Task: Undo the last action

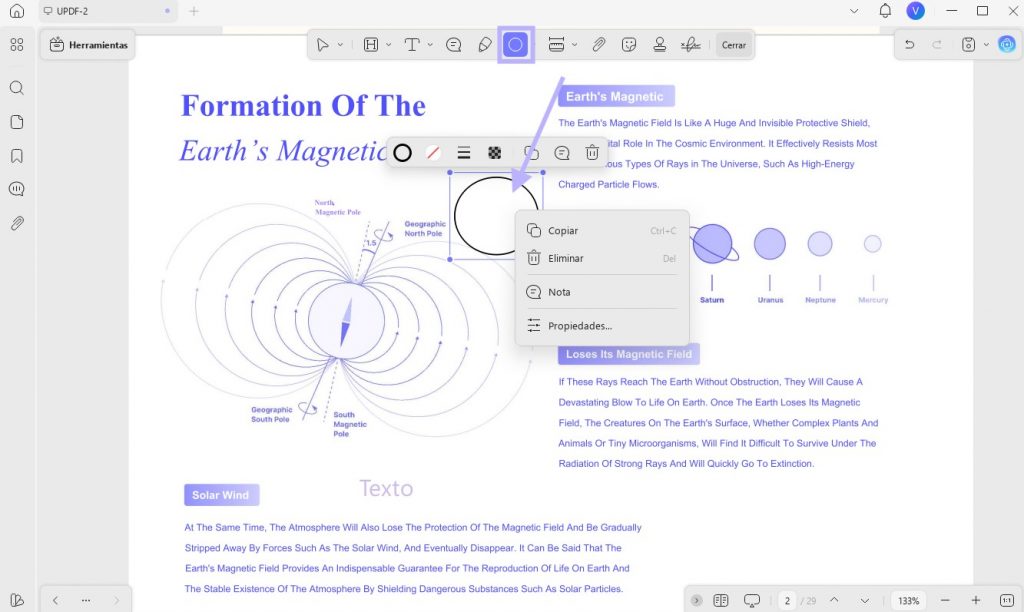Action: tap(909, 44)
